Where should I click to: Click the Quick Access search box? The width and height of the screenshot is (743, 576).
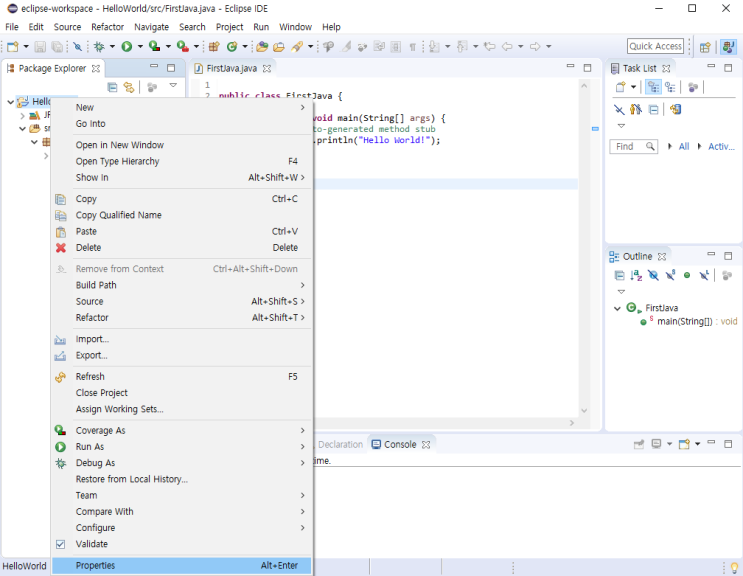655,46
